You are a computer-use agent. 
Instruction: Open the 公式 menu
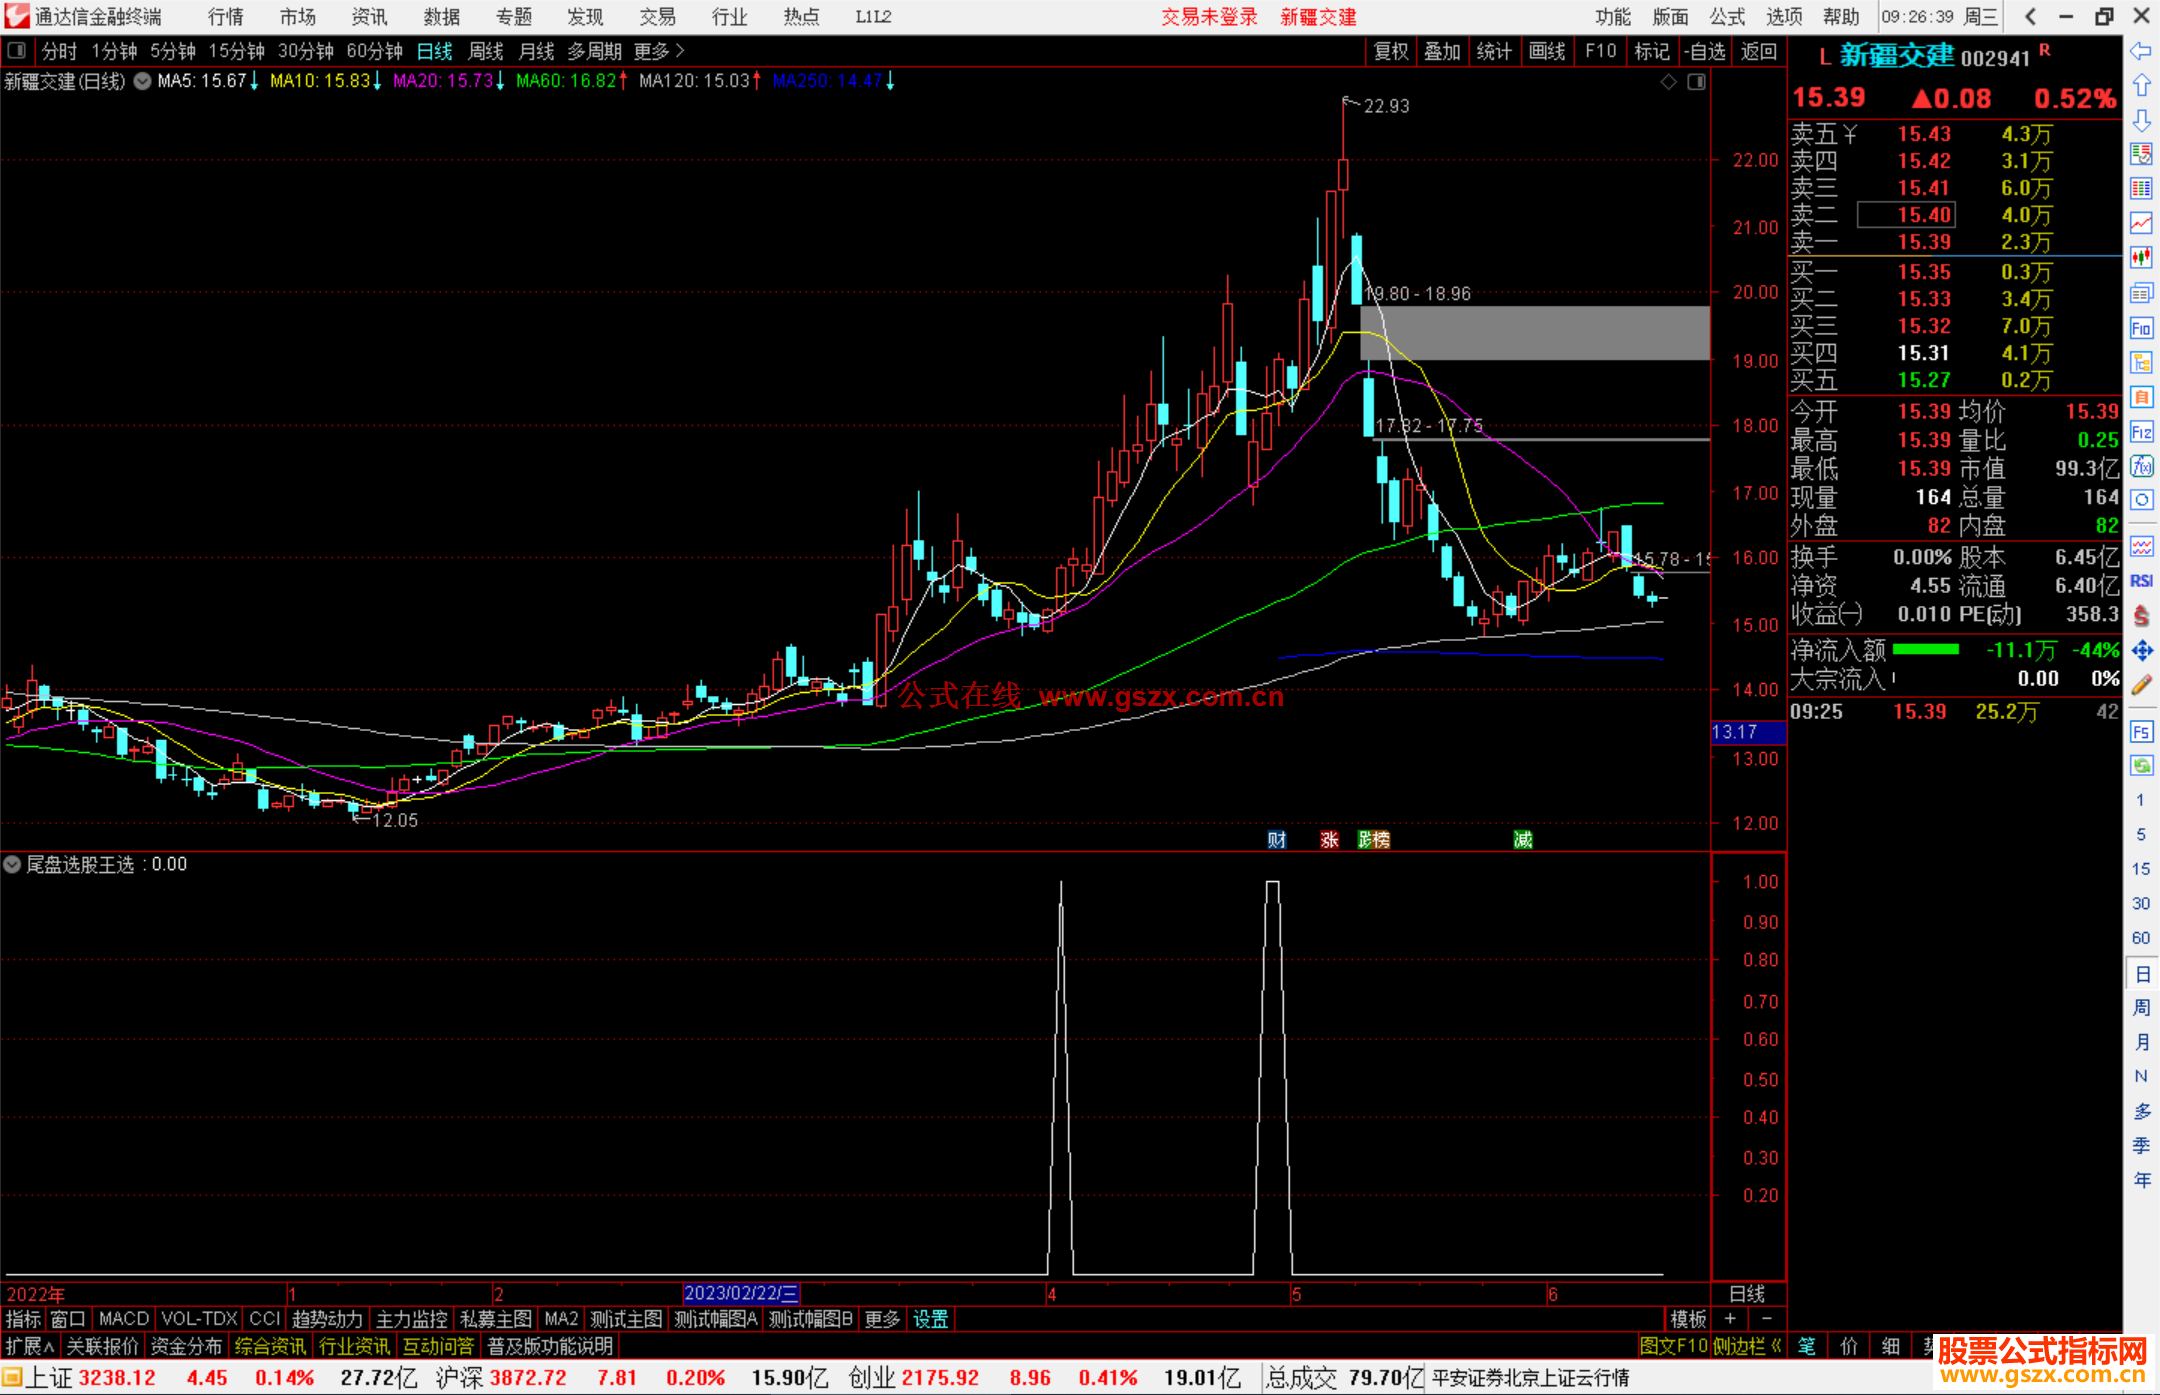click(1727, 17)
